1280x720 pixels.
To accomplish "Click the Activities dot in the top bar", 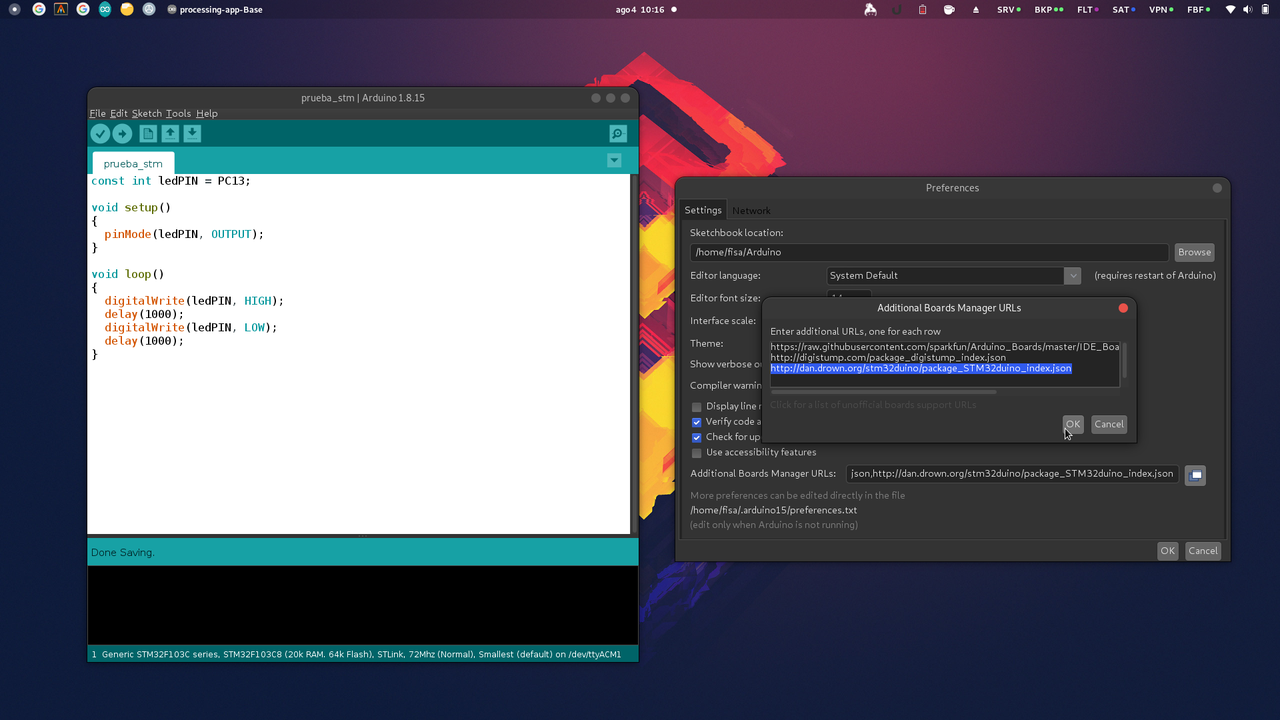I will pyautogui.click(x=14, y=9).
